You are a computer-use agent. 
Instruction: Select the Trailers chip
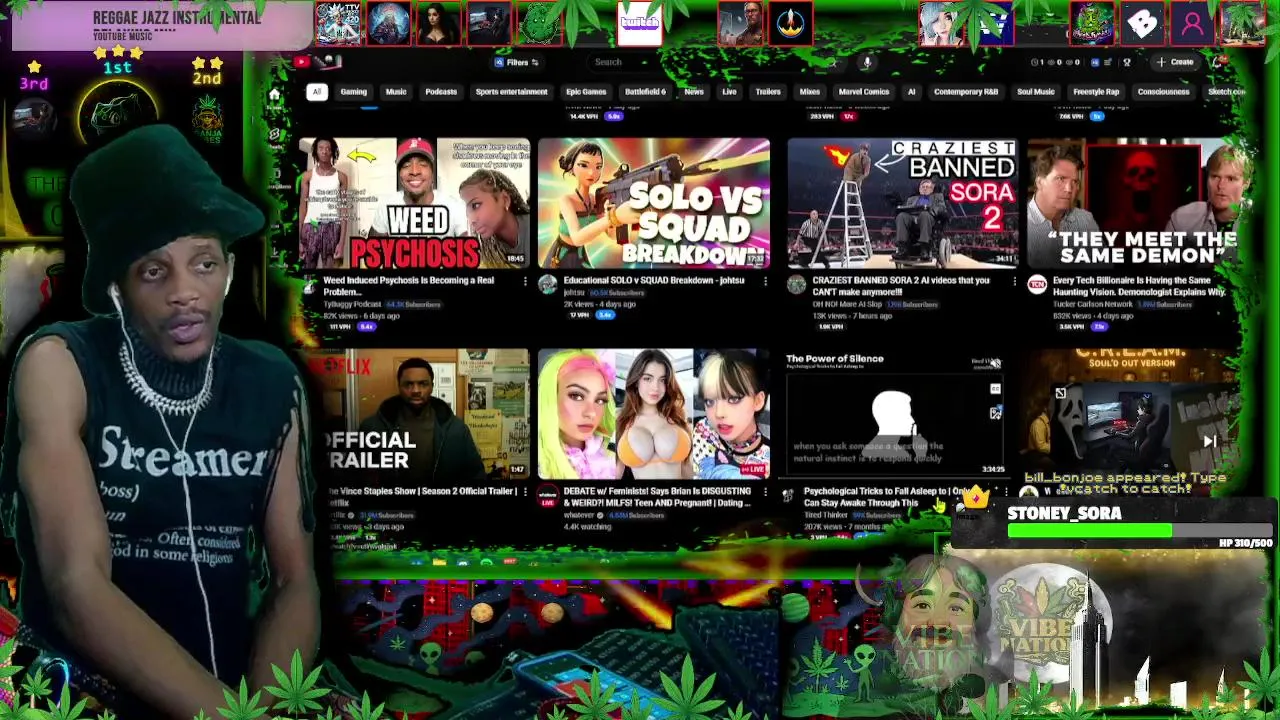point(768,92)
